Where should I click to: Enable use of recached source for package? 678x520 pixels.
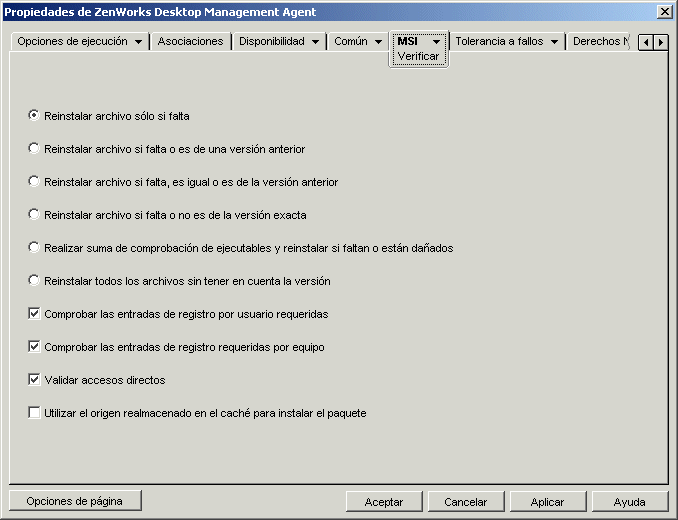point(34,412)
